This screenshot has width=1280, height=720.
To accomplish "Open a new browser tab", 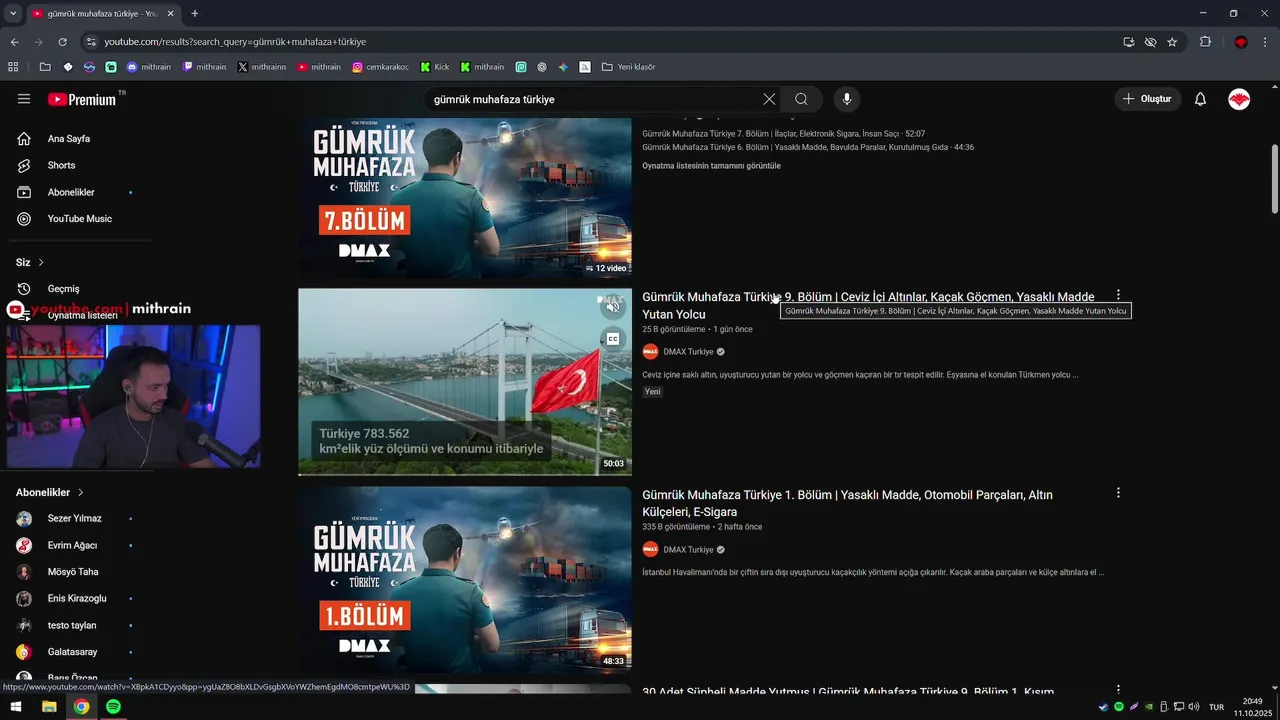I will tap(194, 13).
